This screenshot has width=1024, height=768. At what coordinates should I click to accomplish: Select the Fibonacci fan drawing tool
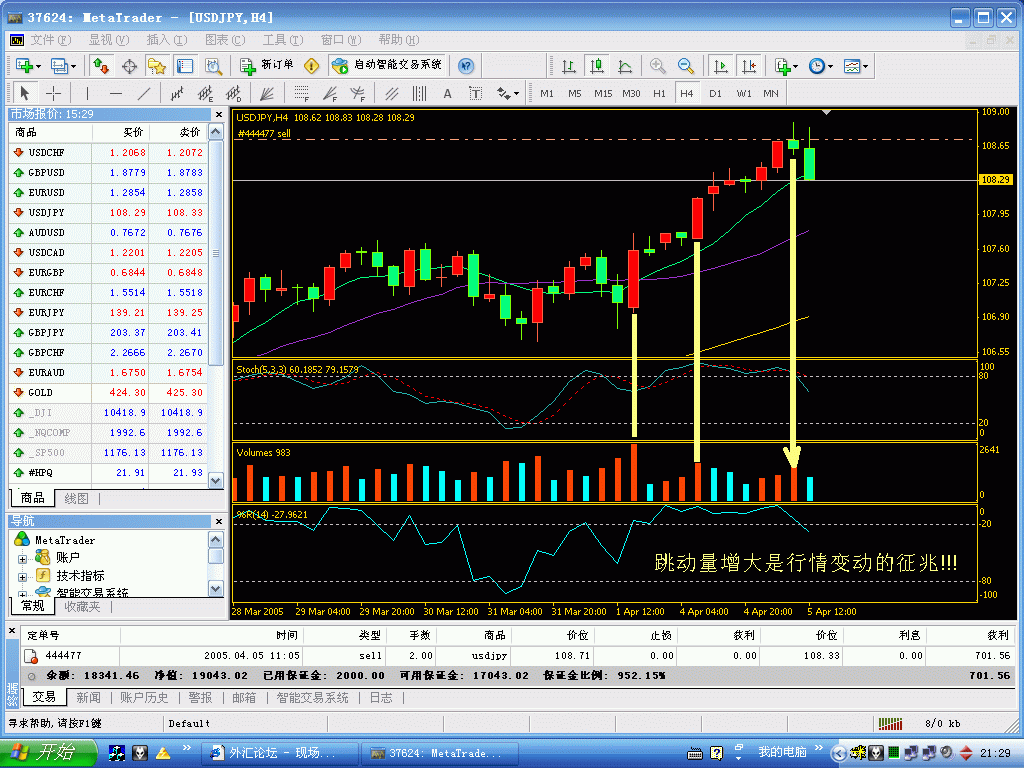pyautogui.click(x=329, y=93)
